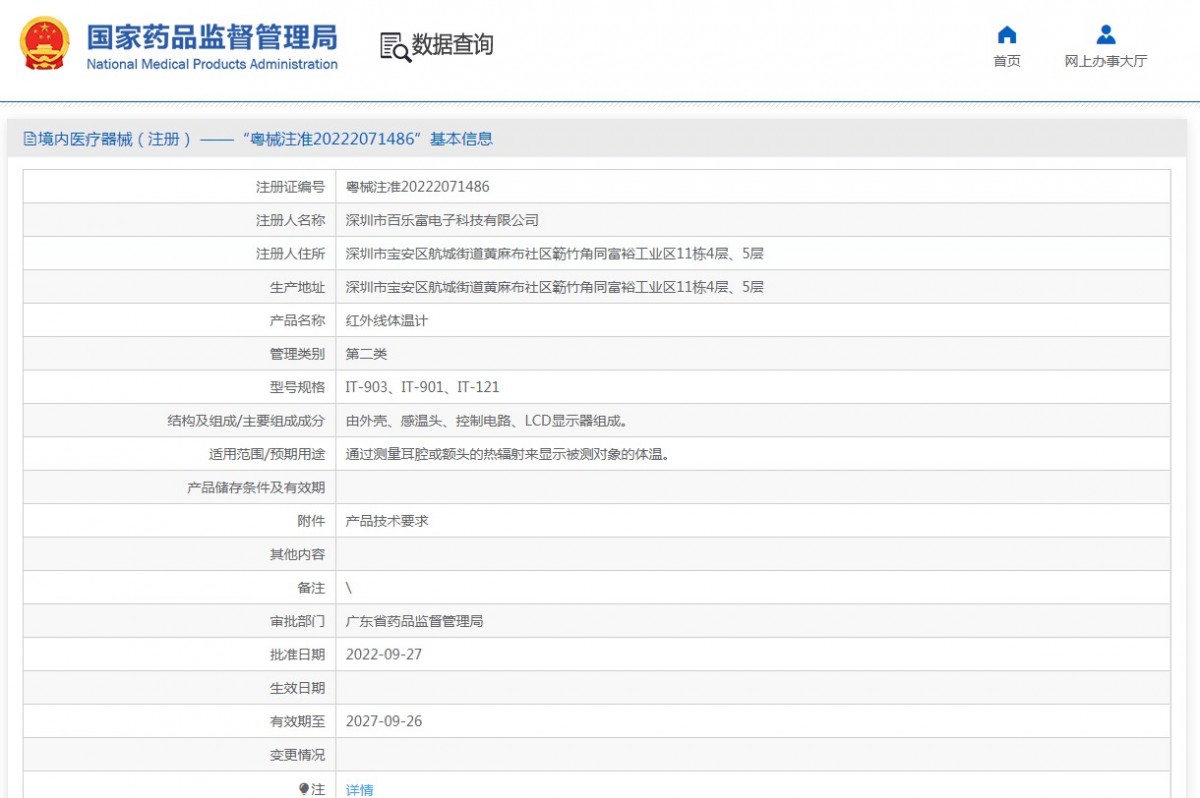Screen dimensions: 1200x798
Task: Click the 产品技术要求 attachment entry
Action: click(x=387, y=521)
